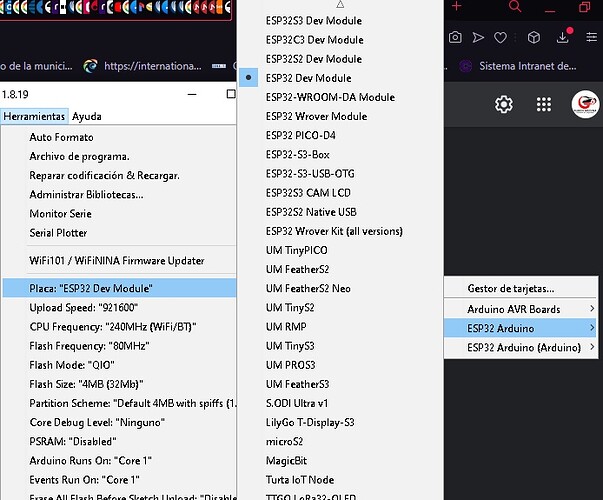Open the settings gear icon on page
The width and height of the screenshot is (603, 500).
[504, 104]
